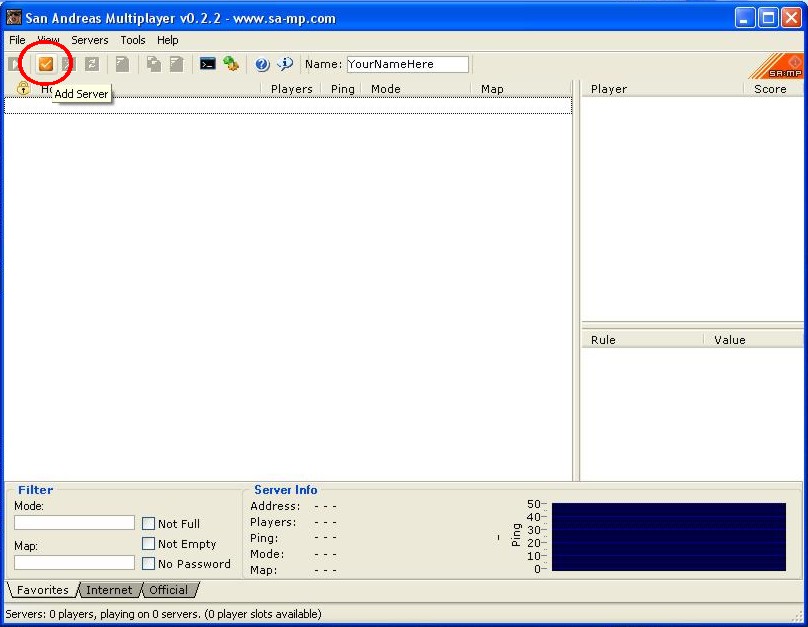Open the Help menu
The width and height of the screenshot is (808, 627).
coord(167,40)
